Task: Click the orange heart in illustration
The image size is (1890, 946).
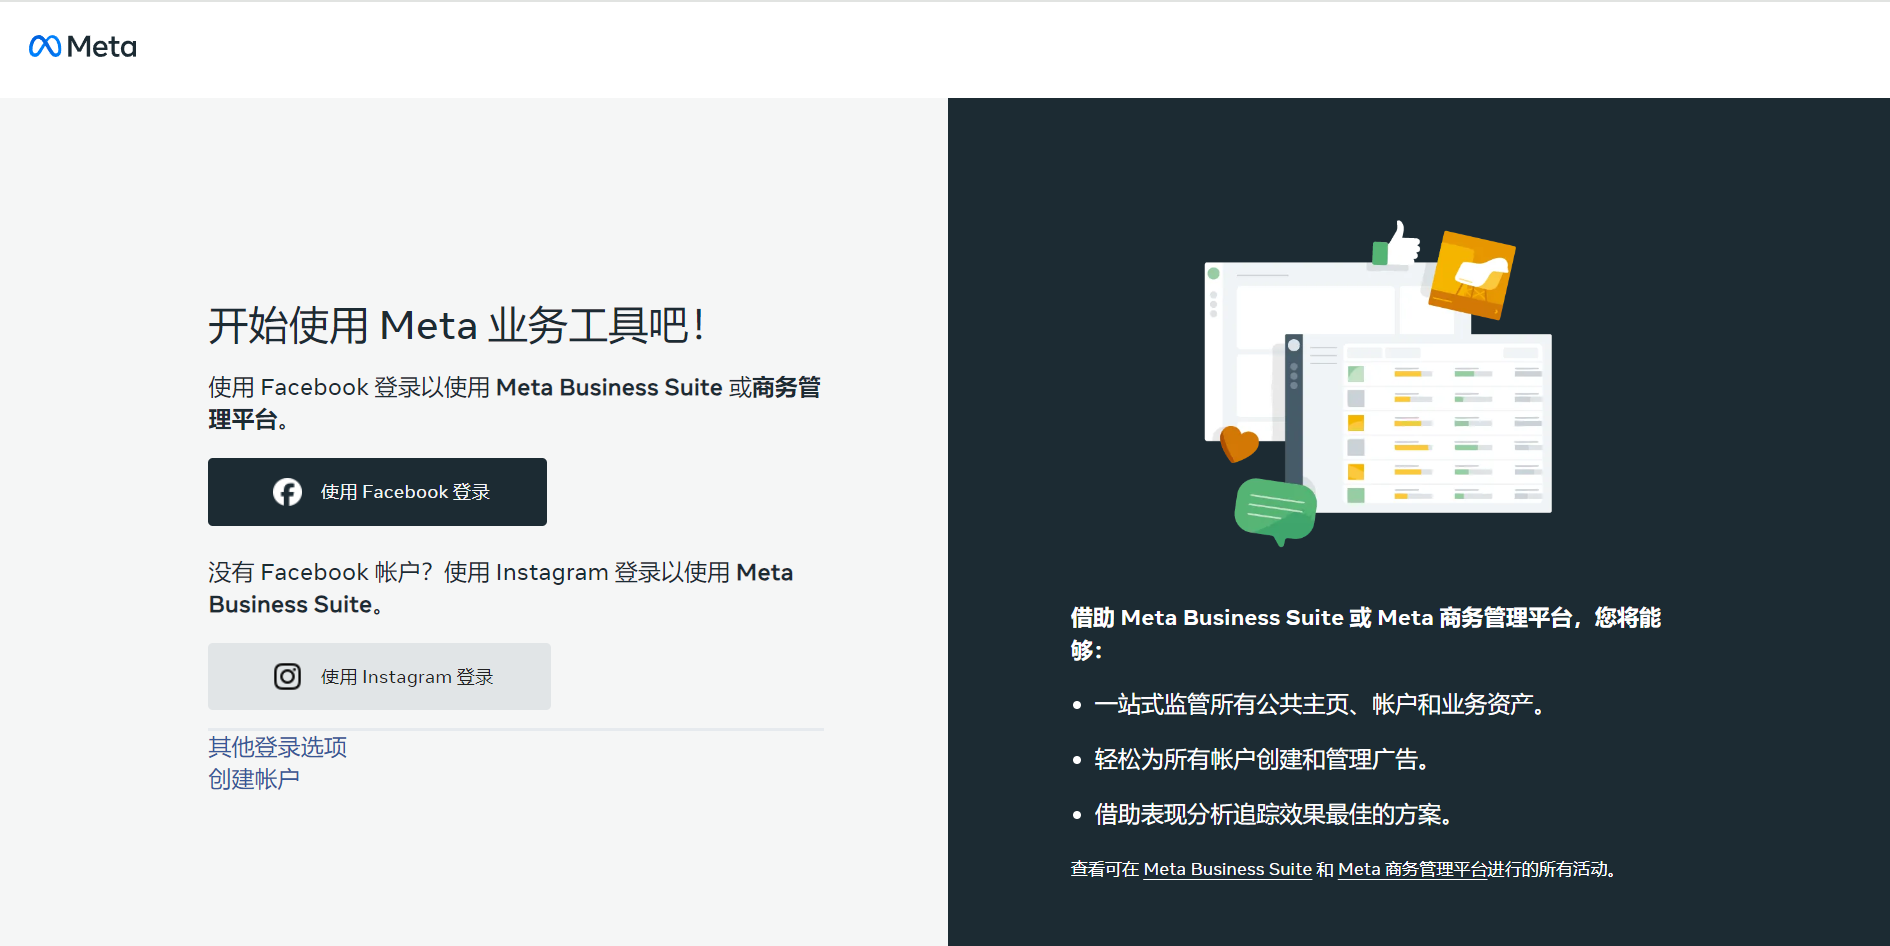Action: click(1239, 443)
